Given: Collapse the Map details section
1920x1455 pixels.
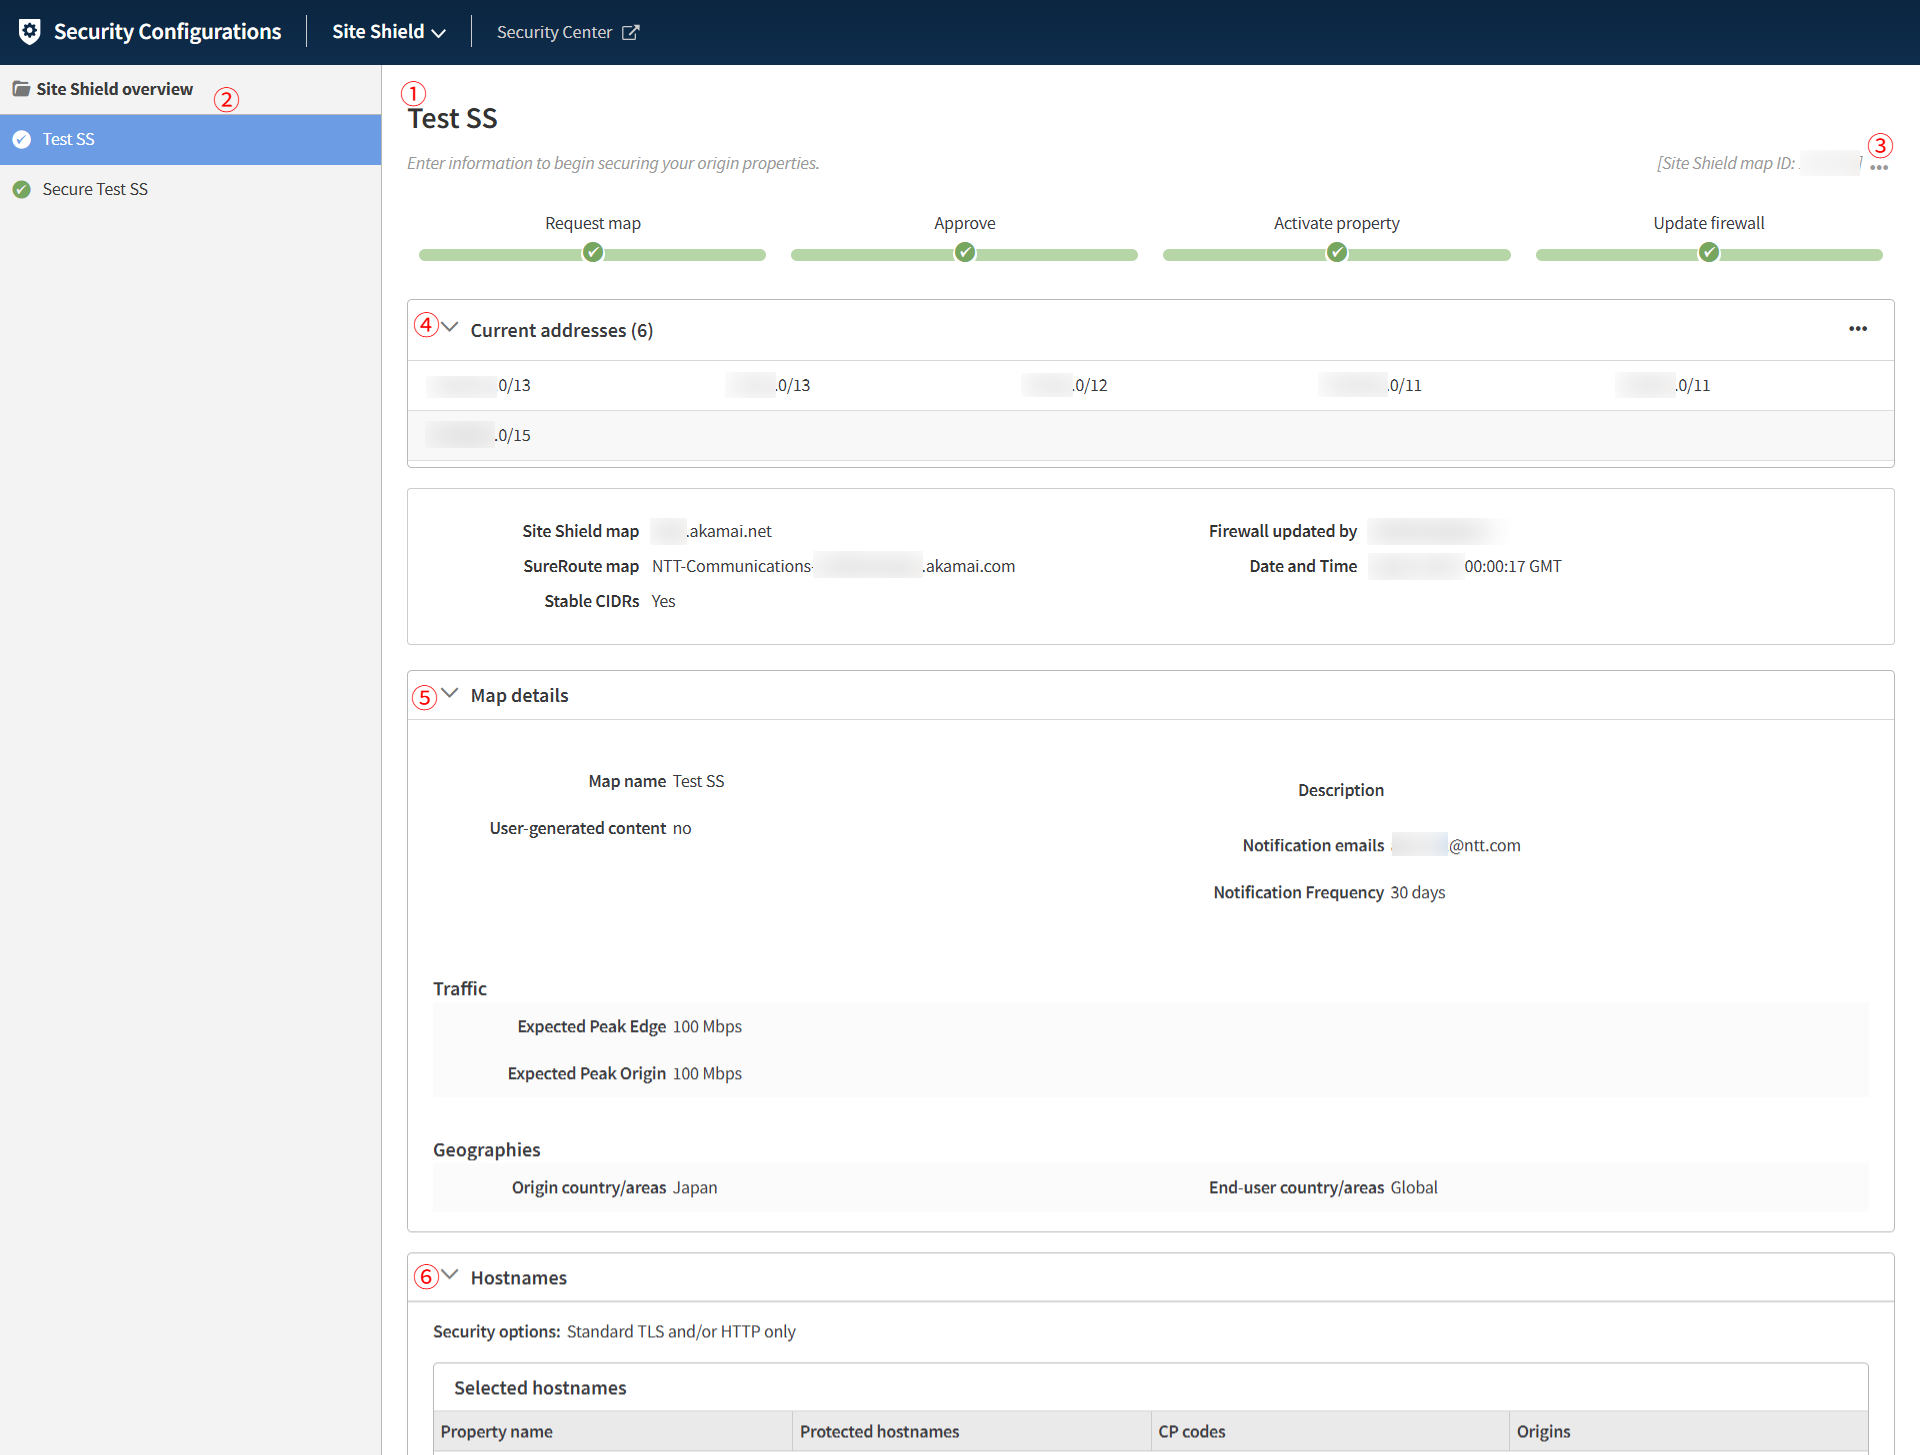Looking at the screenshot, I should 450,693.
